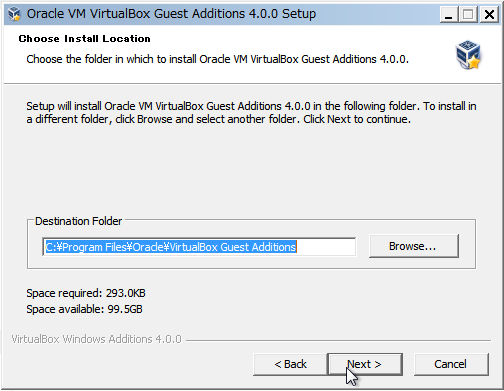Image resolution: width=504 pixels, height=391 pixels.
Task: Click the disabled maximize button in title bar
Action: point(468,14)
